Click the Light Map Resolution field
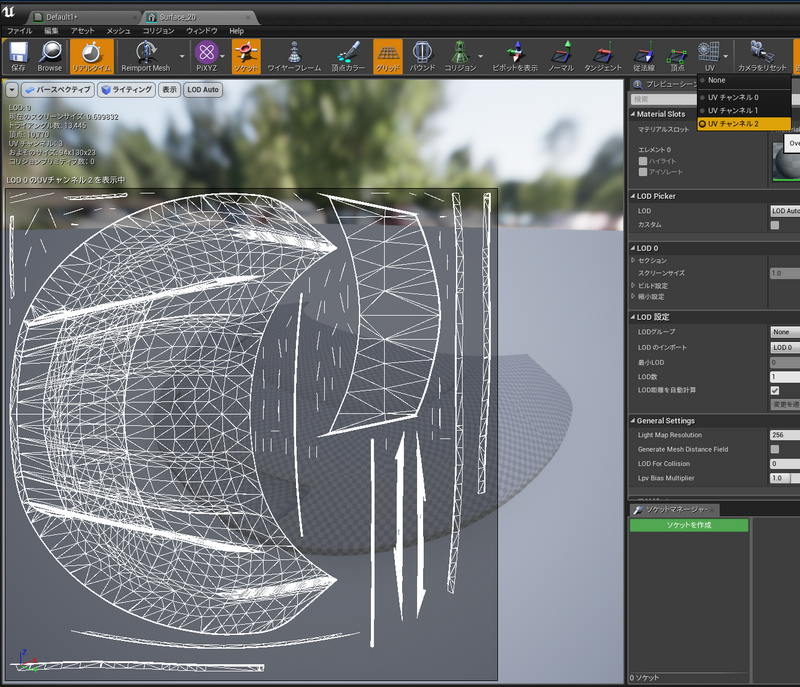Image resolution: width=800 pixels, height=687 pixels. click(x=785, y=435)
